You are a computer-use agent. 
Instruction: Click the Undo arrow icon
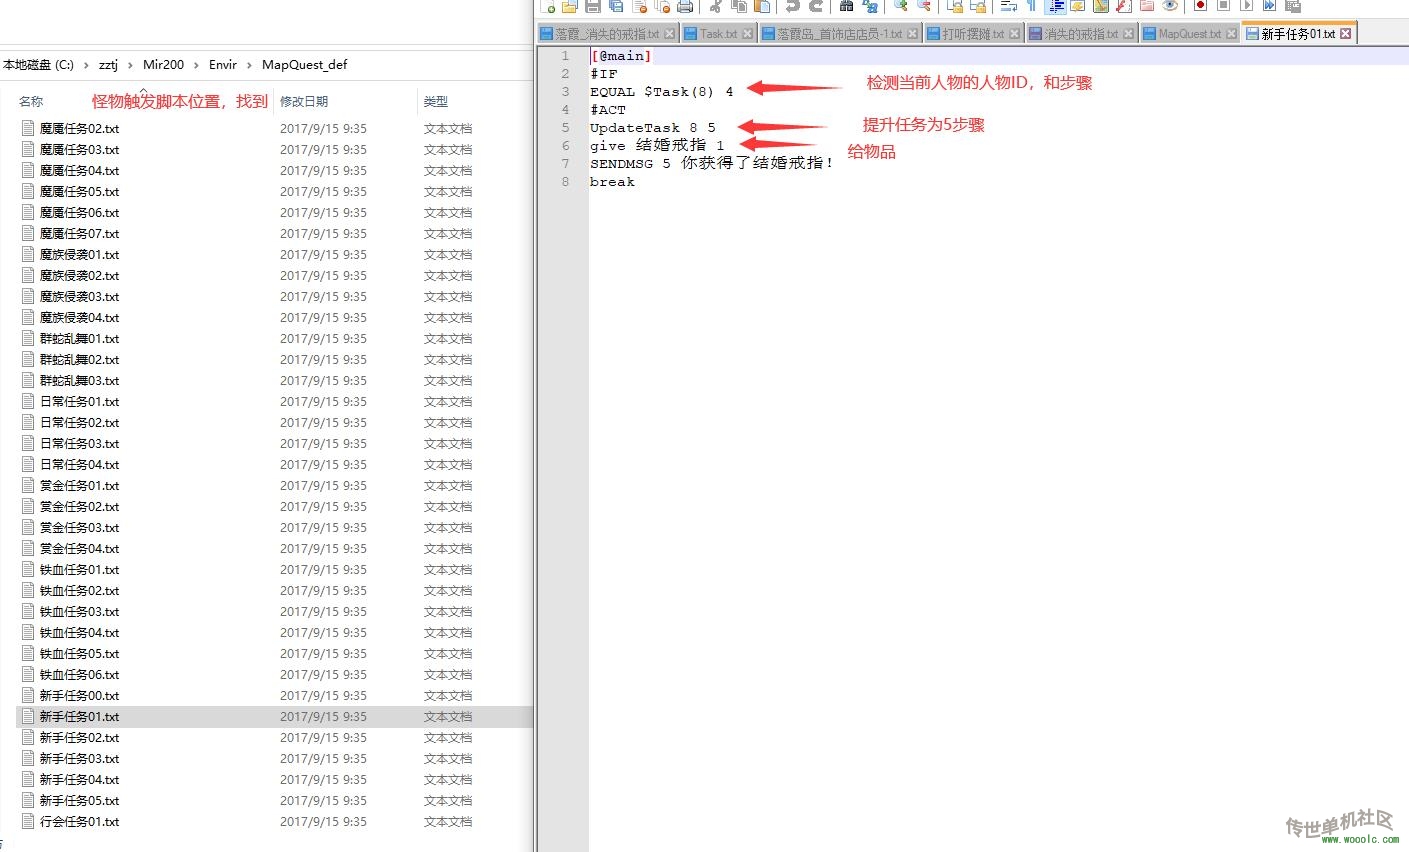pos(792,7)
